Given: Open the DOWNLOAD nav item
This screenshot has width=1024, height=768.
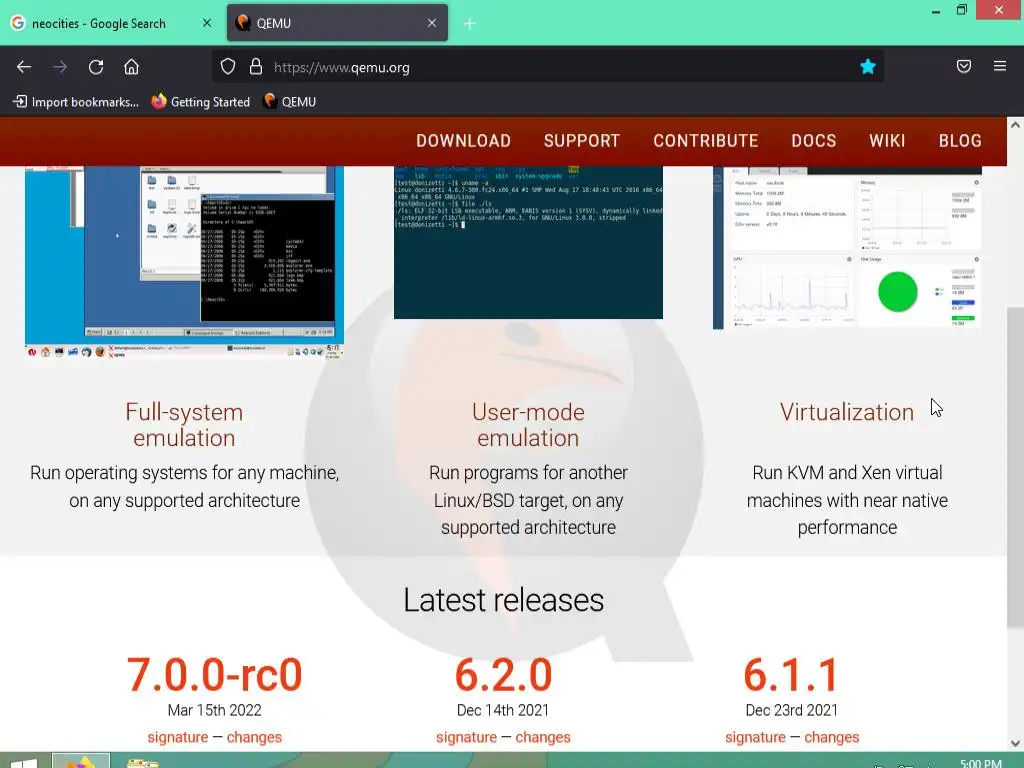Looking at the screenshot, I should [x=464, y=141].
